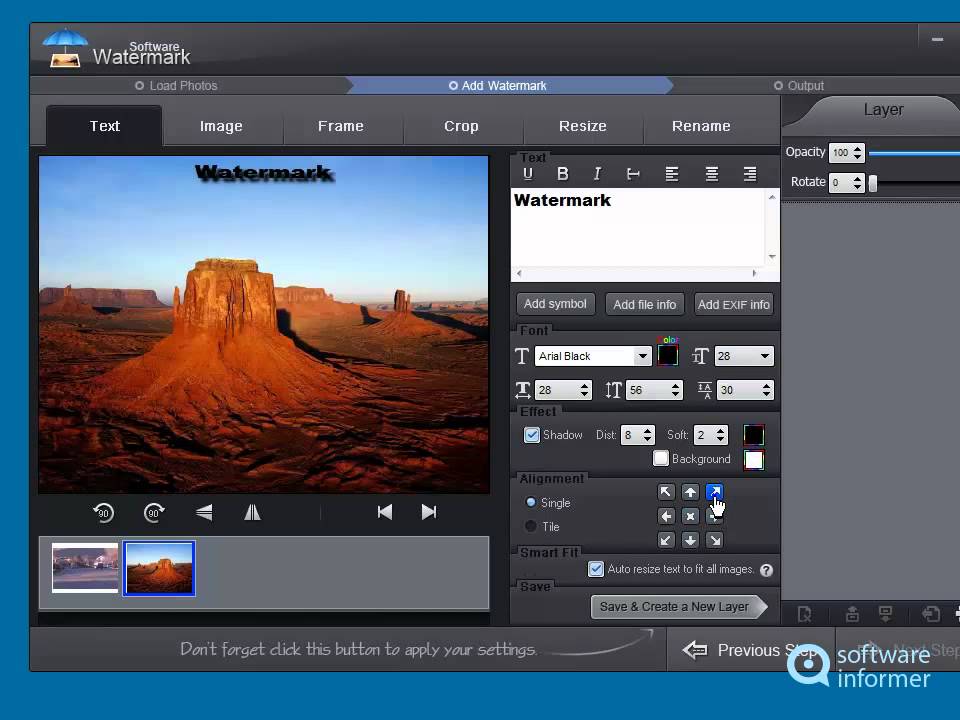Click Save & Create a New Layer

click(x=678, y=607)
